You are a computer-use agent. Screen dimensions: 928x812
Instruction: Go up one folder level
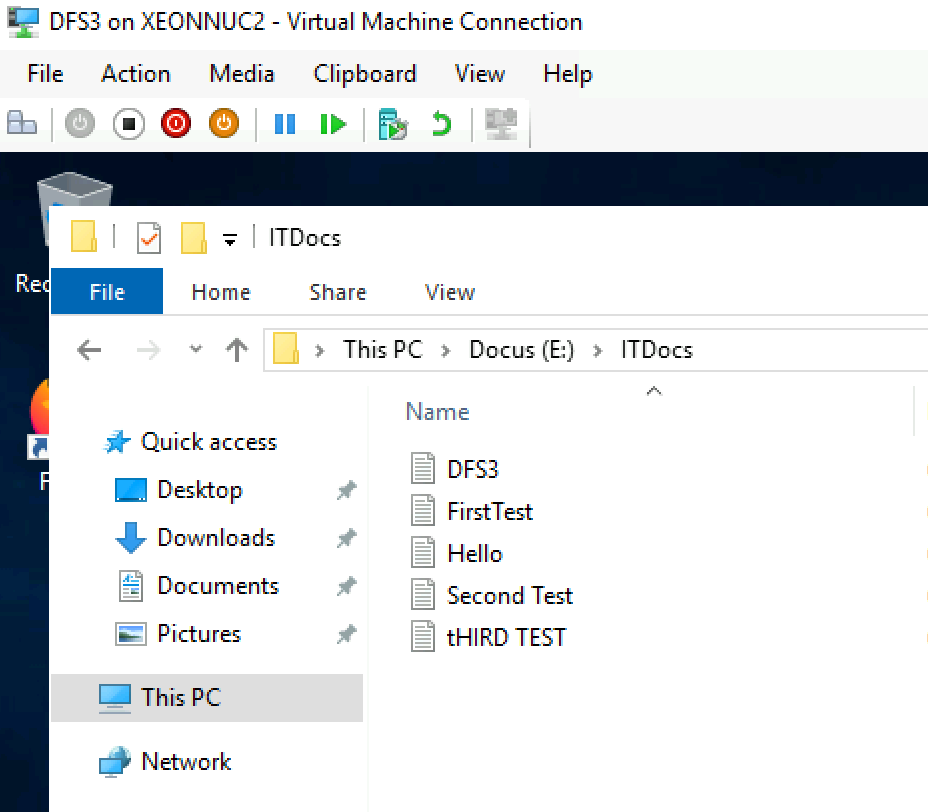click(237, 350)
